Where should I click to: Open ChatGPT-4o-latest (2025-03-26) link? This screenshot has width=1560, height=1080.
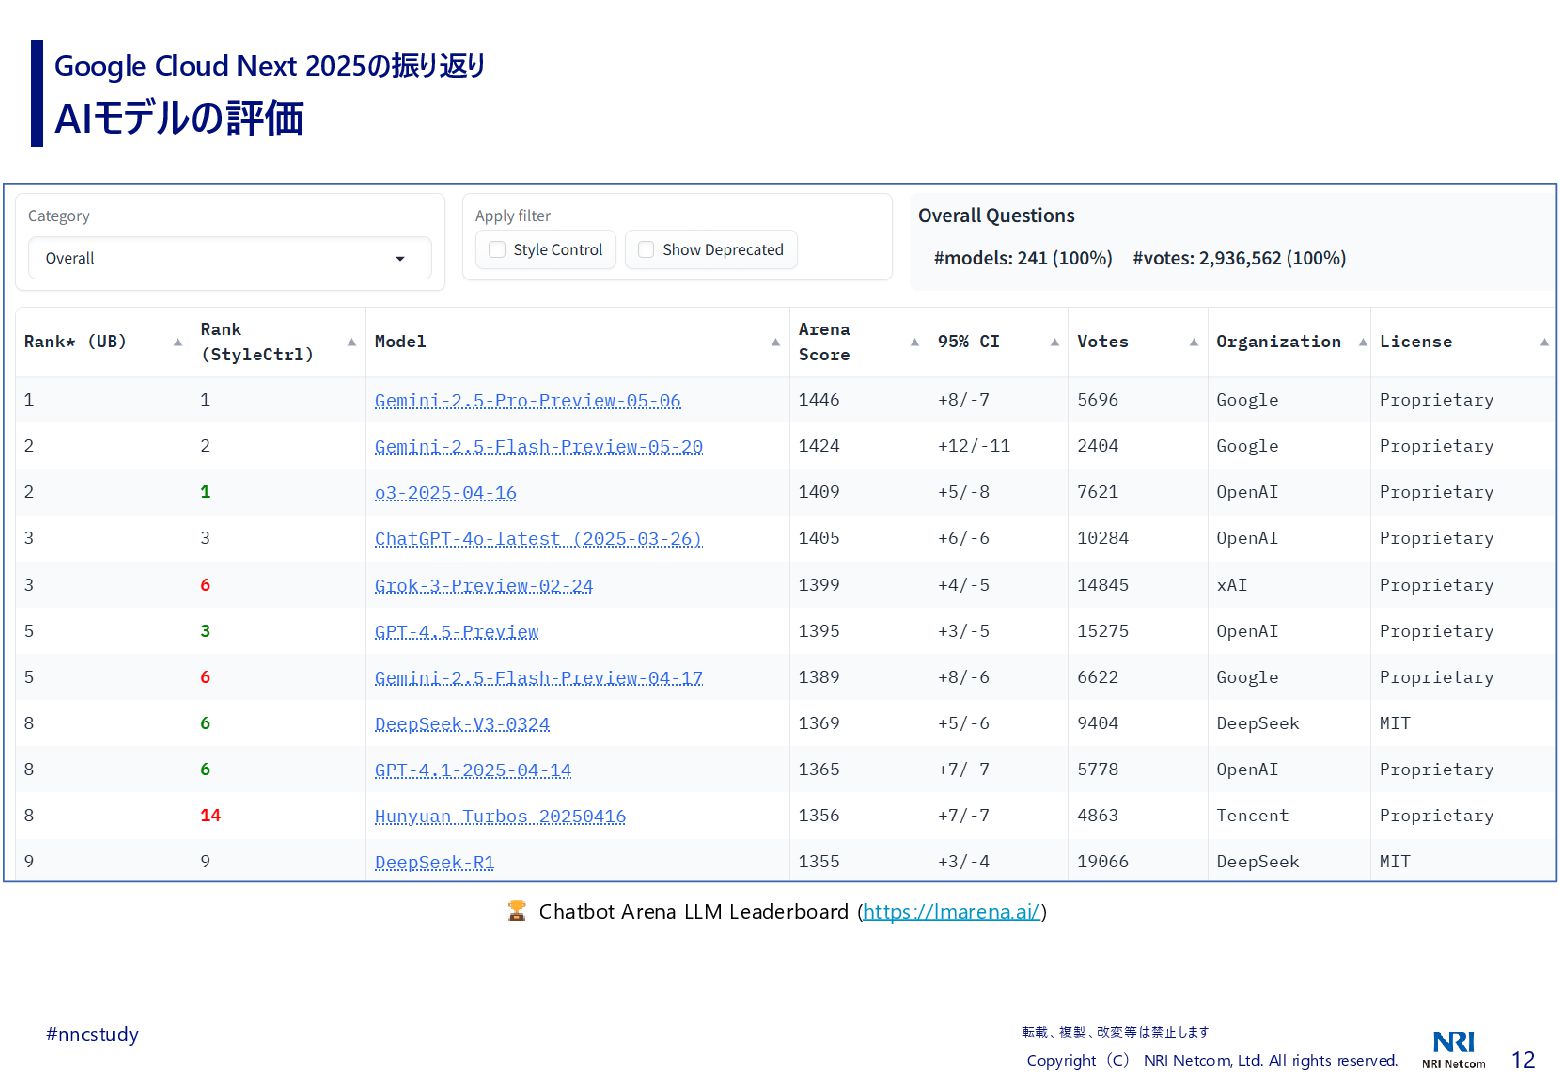(x=538, y=539)
